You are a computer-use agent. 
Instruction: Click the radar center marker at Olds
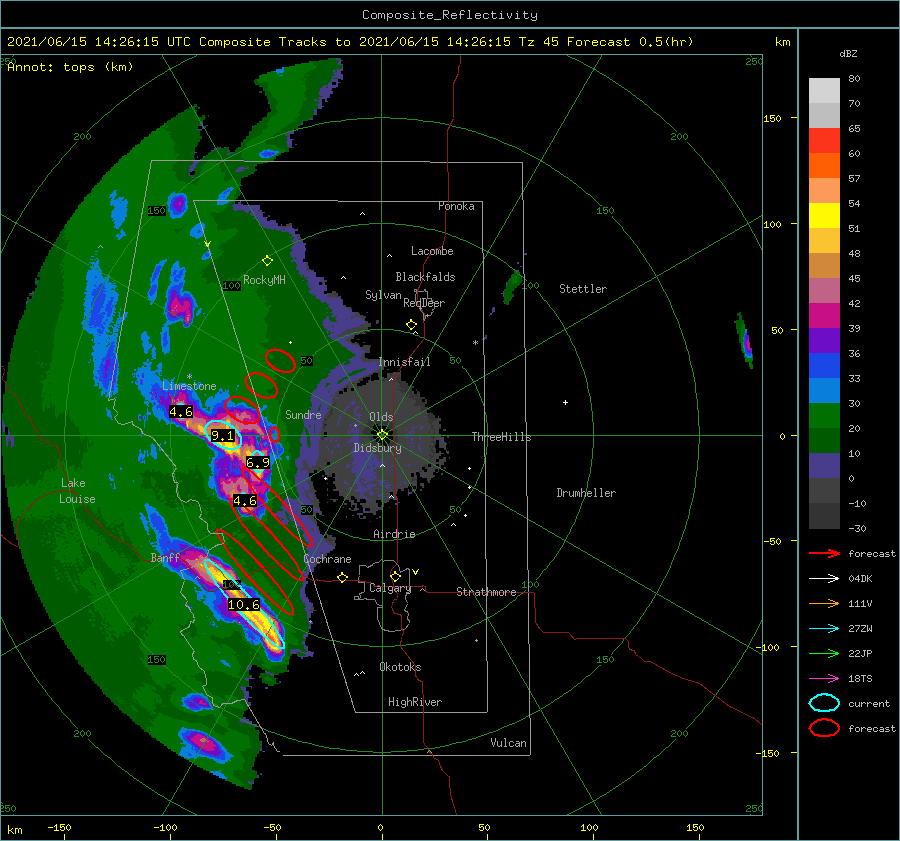point(382,435)
